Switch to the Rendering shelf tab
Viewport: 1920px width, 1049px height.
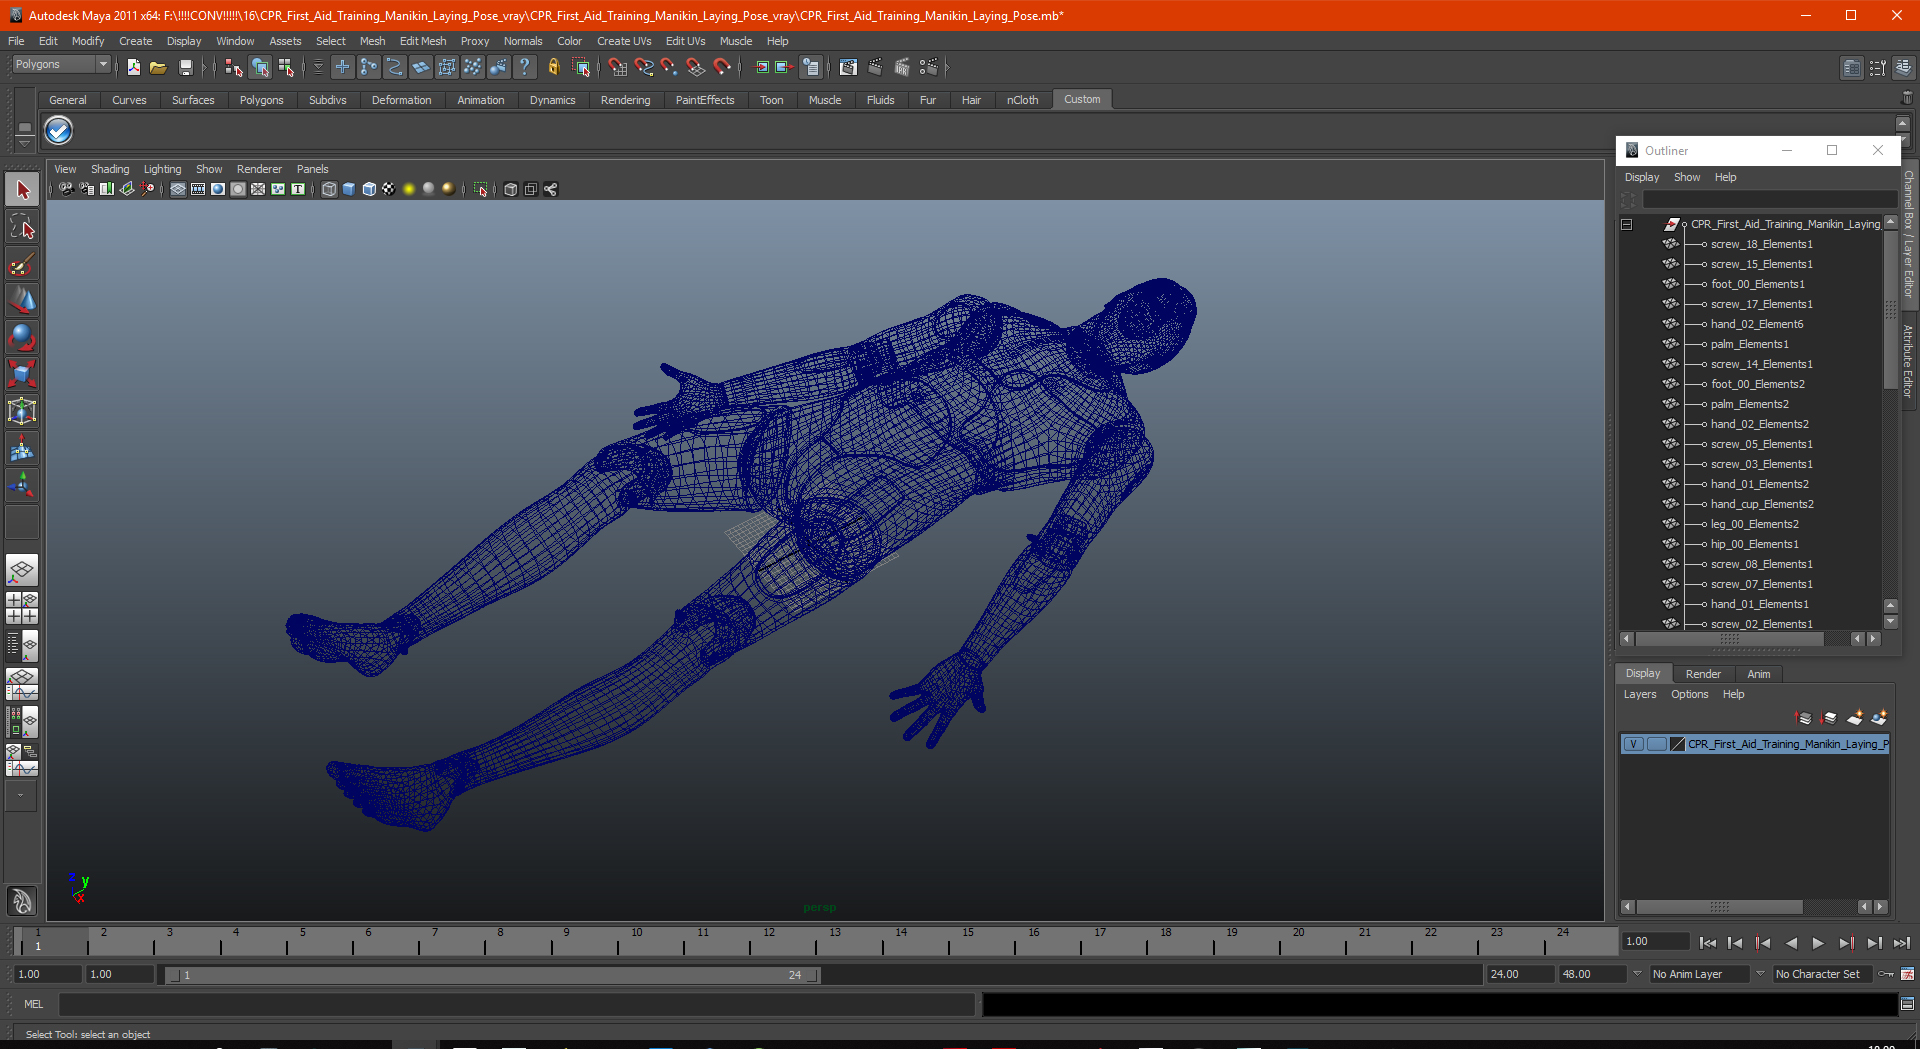[x=625, y=100]
